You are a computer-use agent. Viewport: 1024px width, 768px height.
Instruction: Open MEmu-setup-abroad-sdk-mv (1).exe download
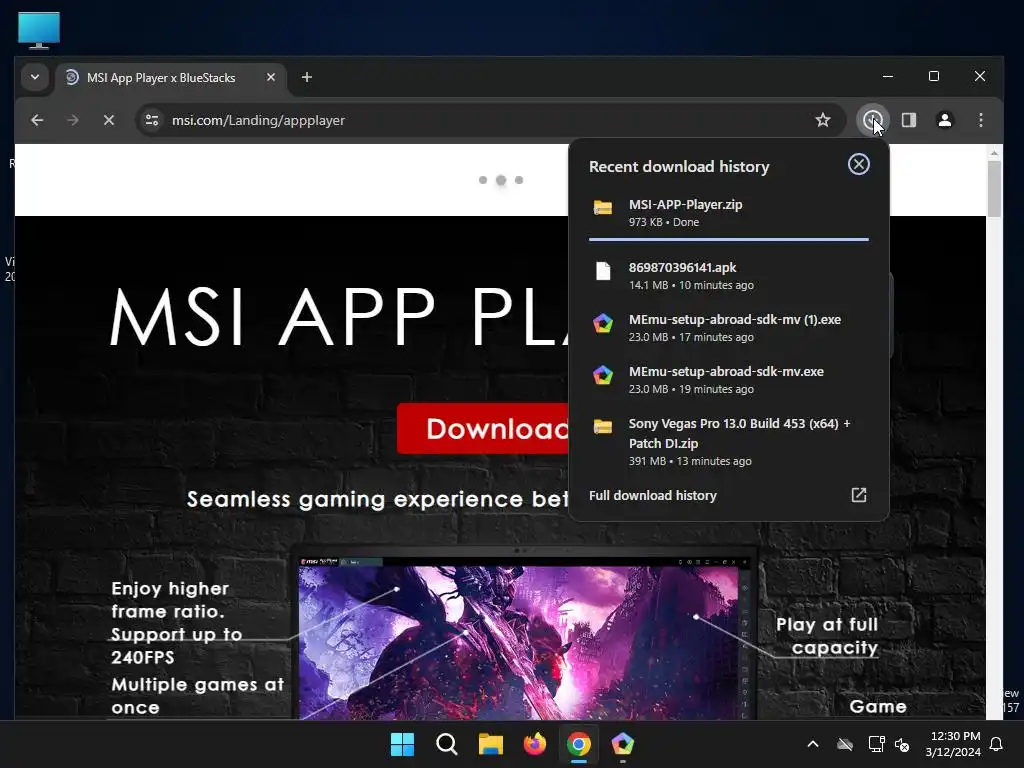coord(729,328)
